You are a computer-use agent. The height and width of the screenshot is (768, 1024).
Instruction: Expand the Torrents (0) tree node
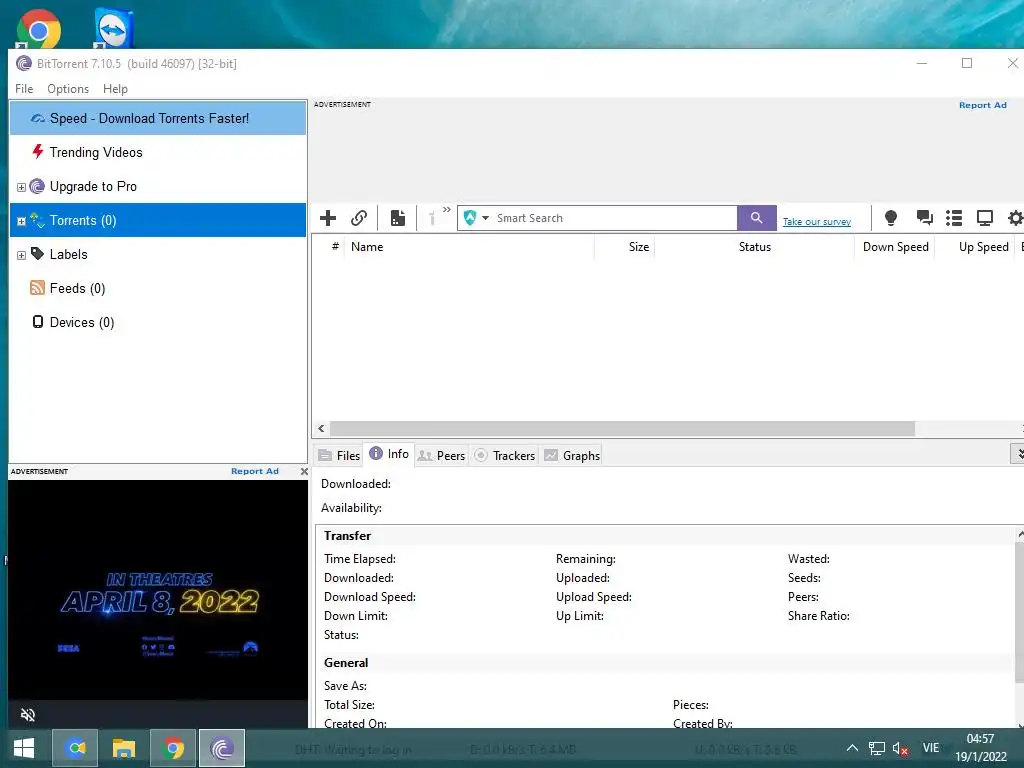[22, 221]
